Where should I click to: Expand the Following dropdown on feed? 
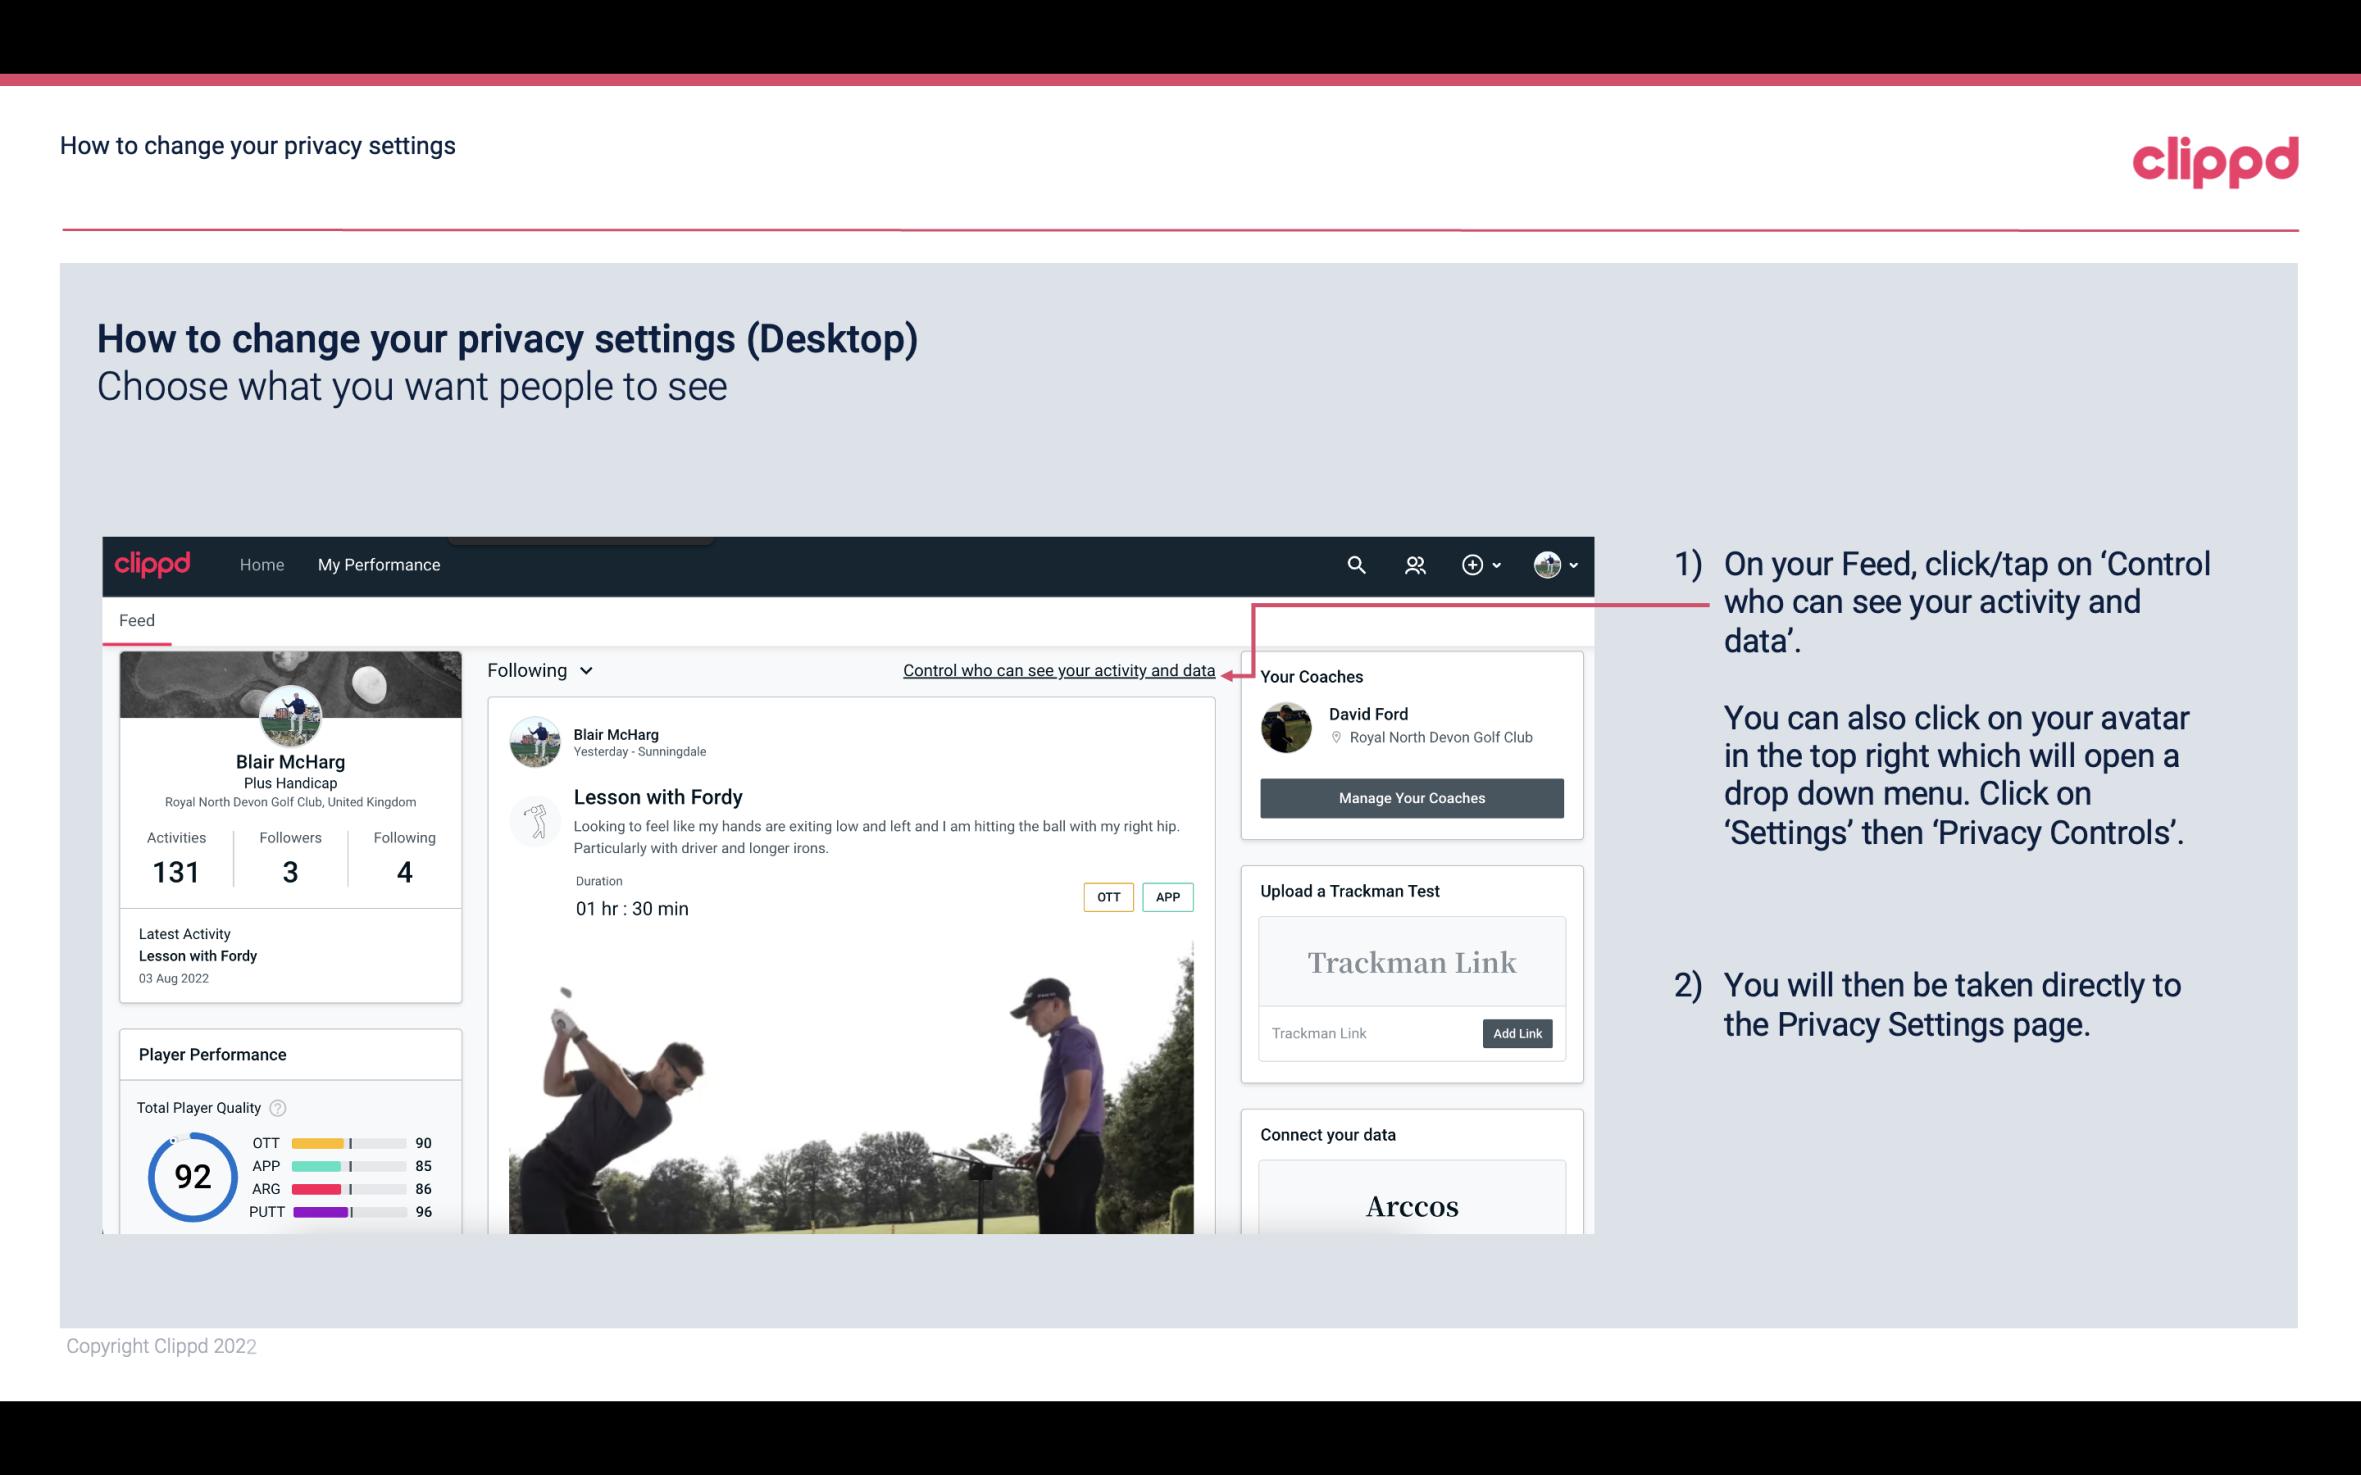pyautogui.click(x=537, y=670)
